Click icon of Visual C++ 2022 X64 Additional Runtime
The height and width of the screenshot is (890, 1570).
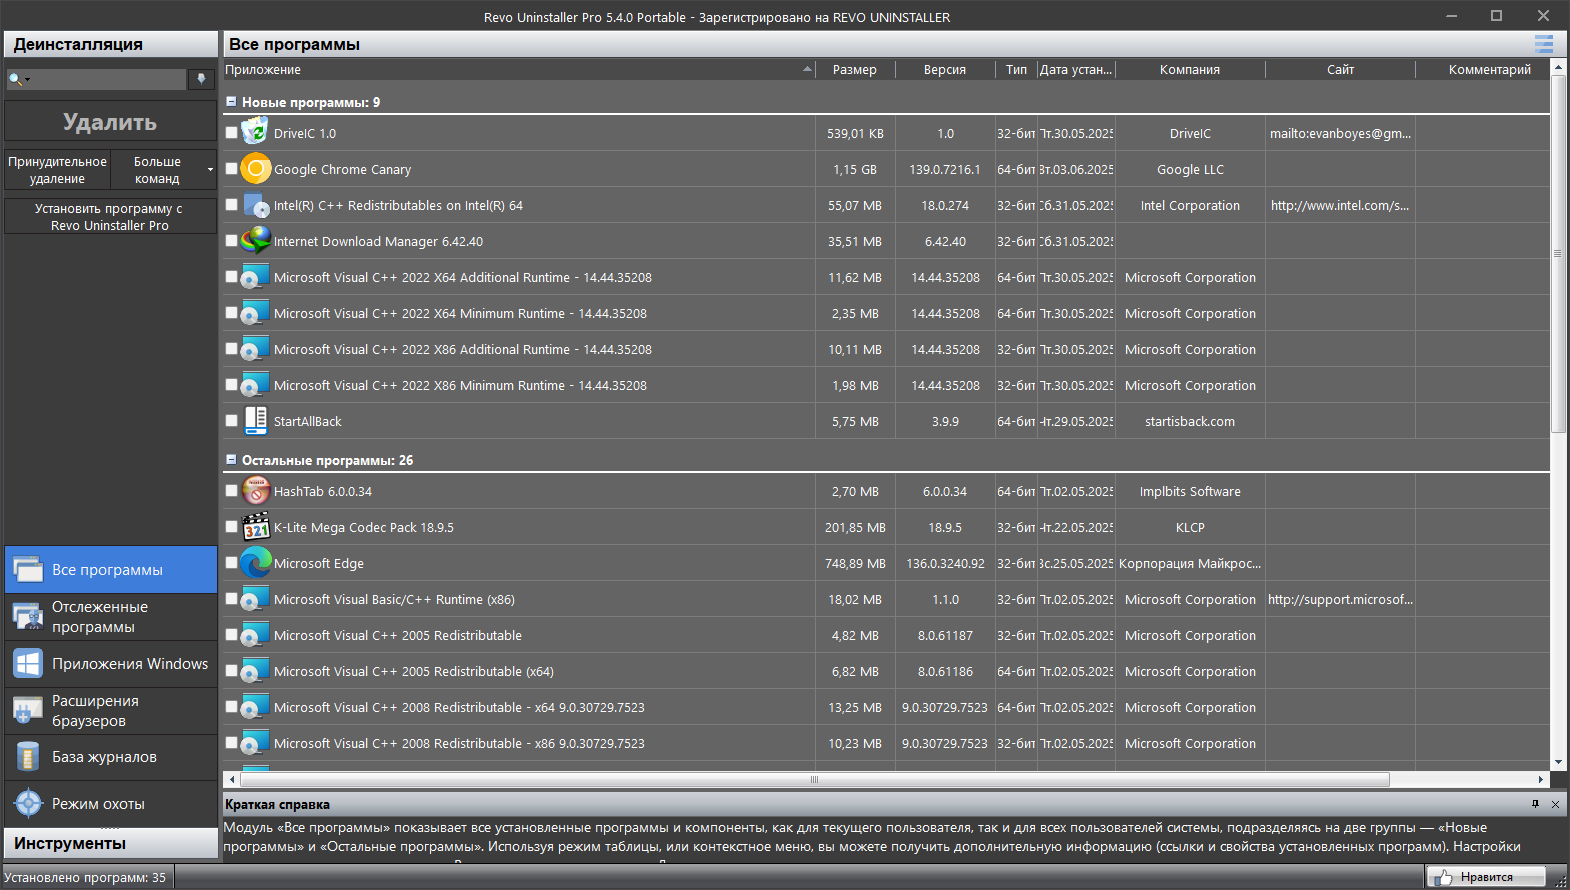point(255,276)
